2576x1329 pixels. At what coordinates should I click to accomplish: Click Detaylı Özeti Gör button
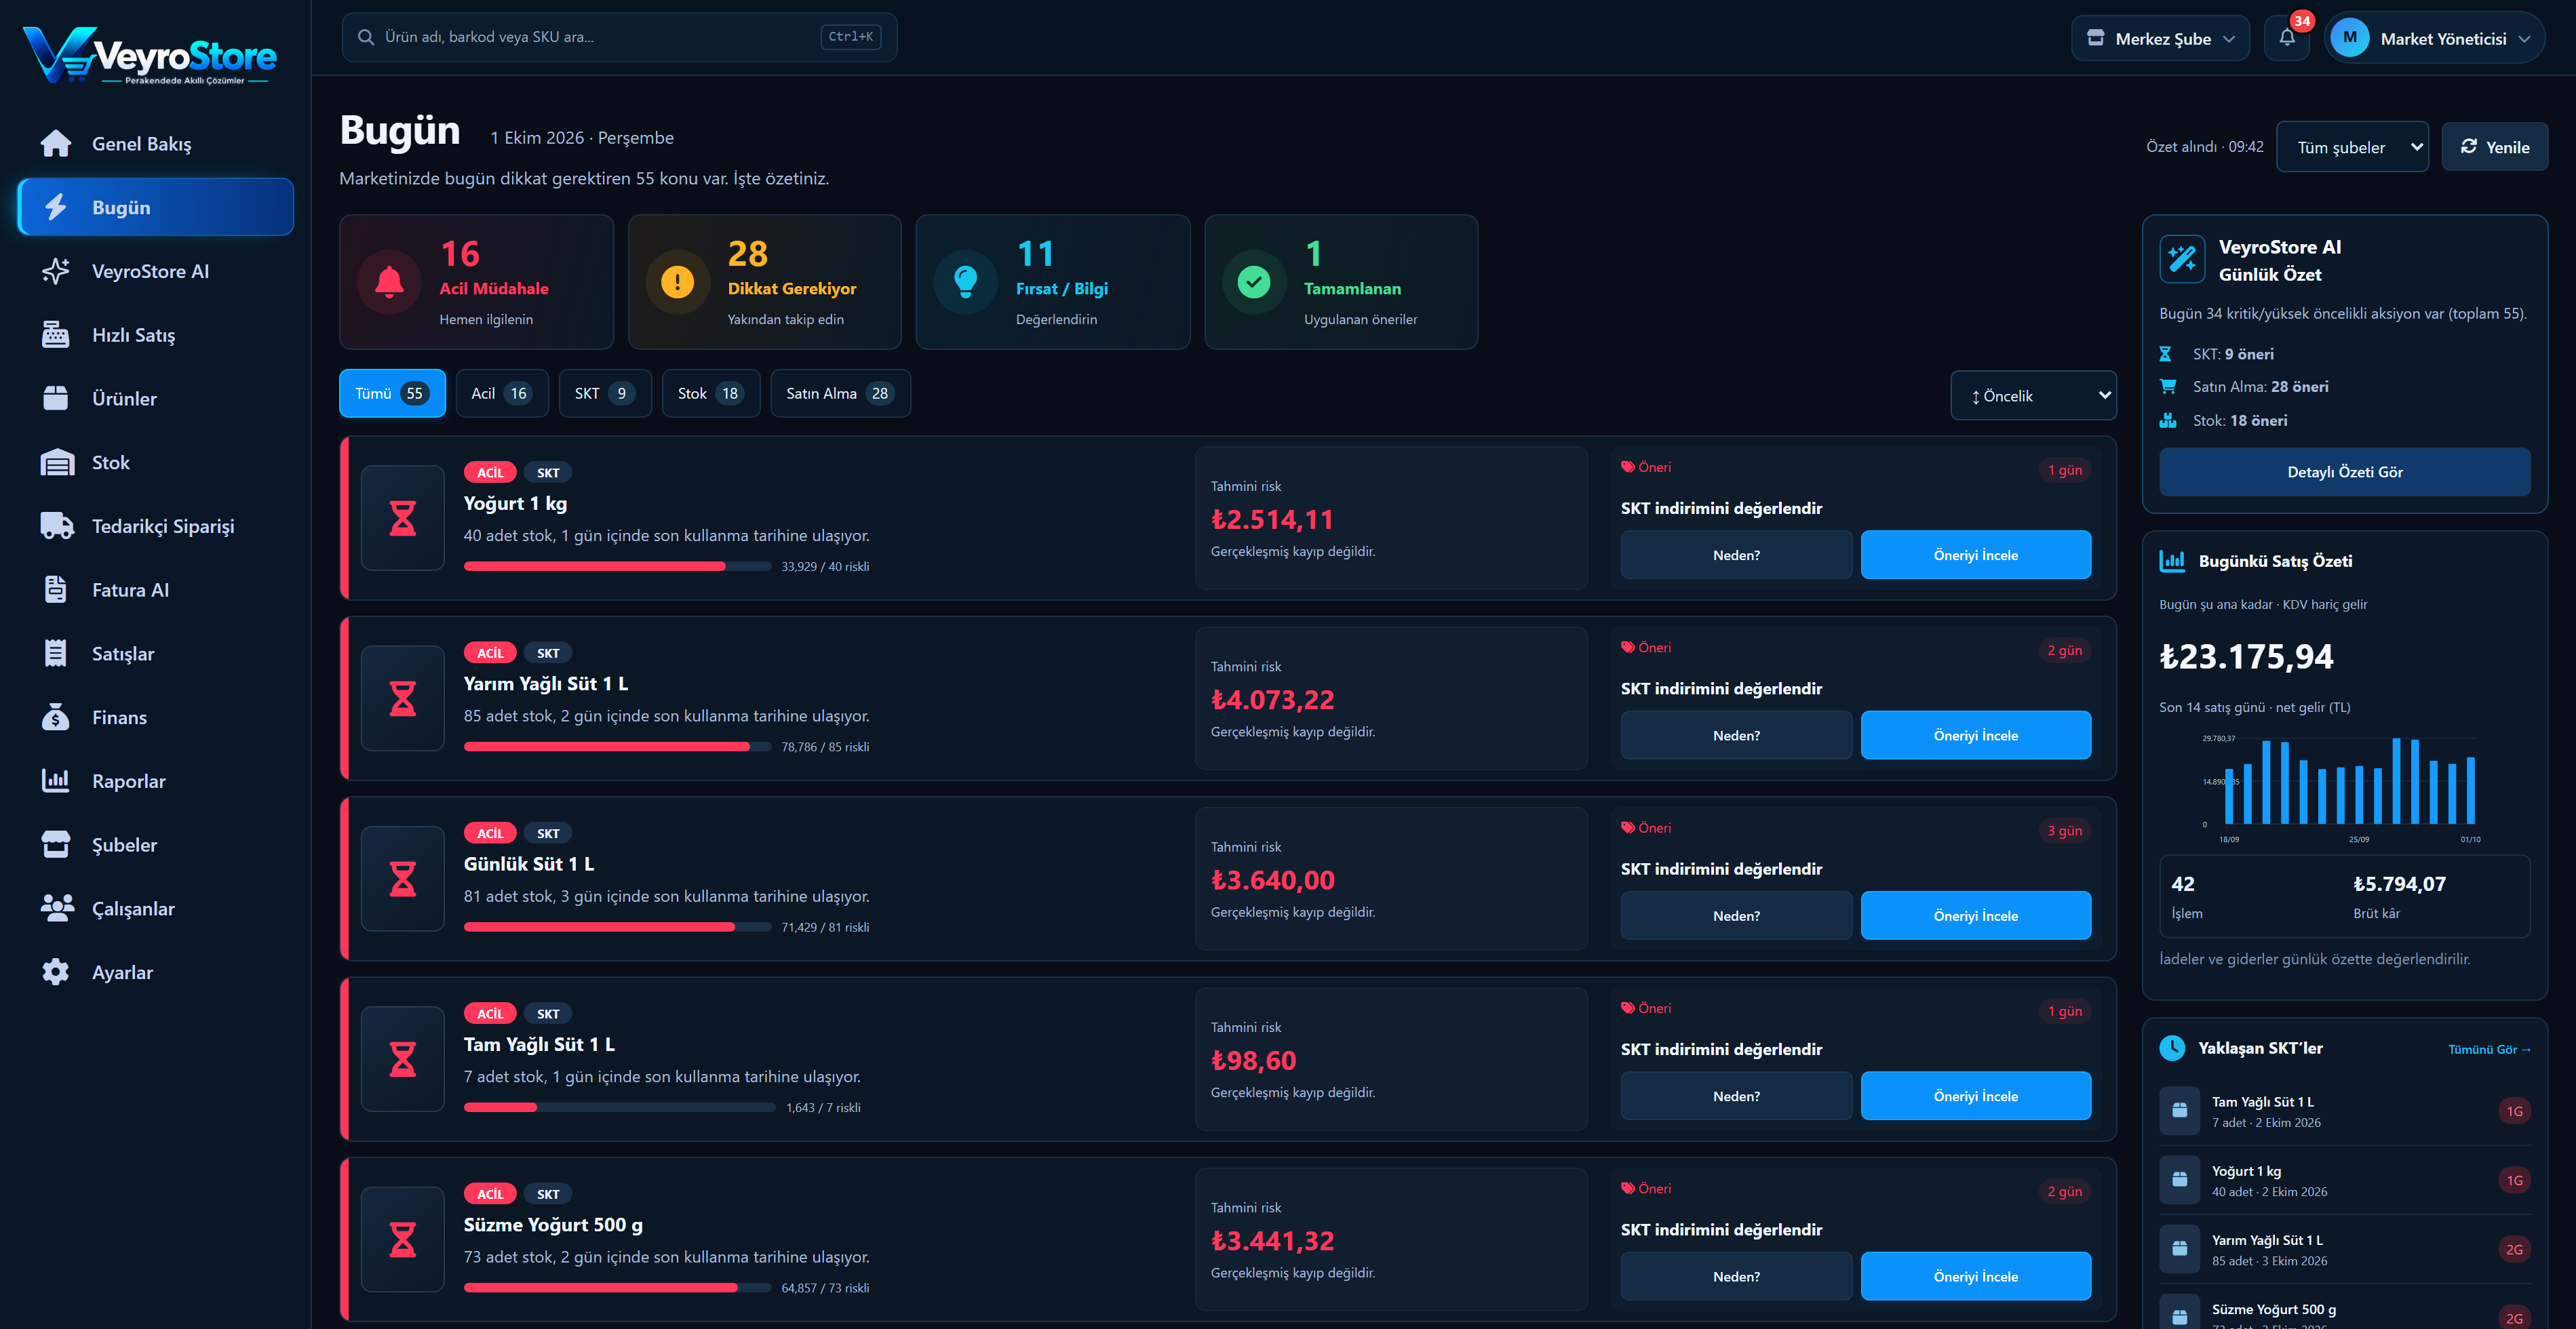2344,472
